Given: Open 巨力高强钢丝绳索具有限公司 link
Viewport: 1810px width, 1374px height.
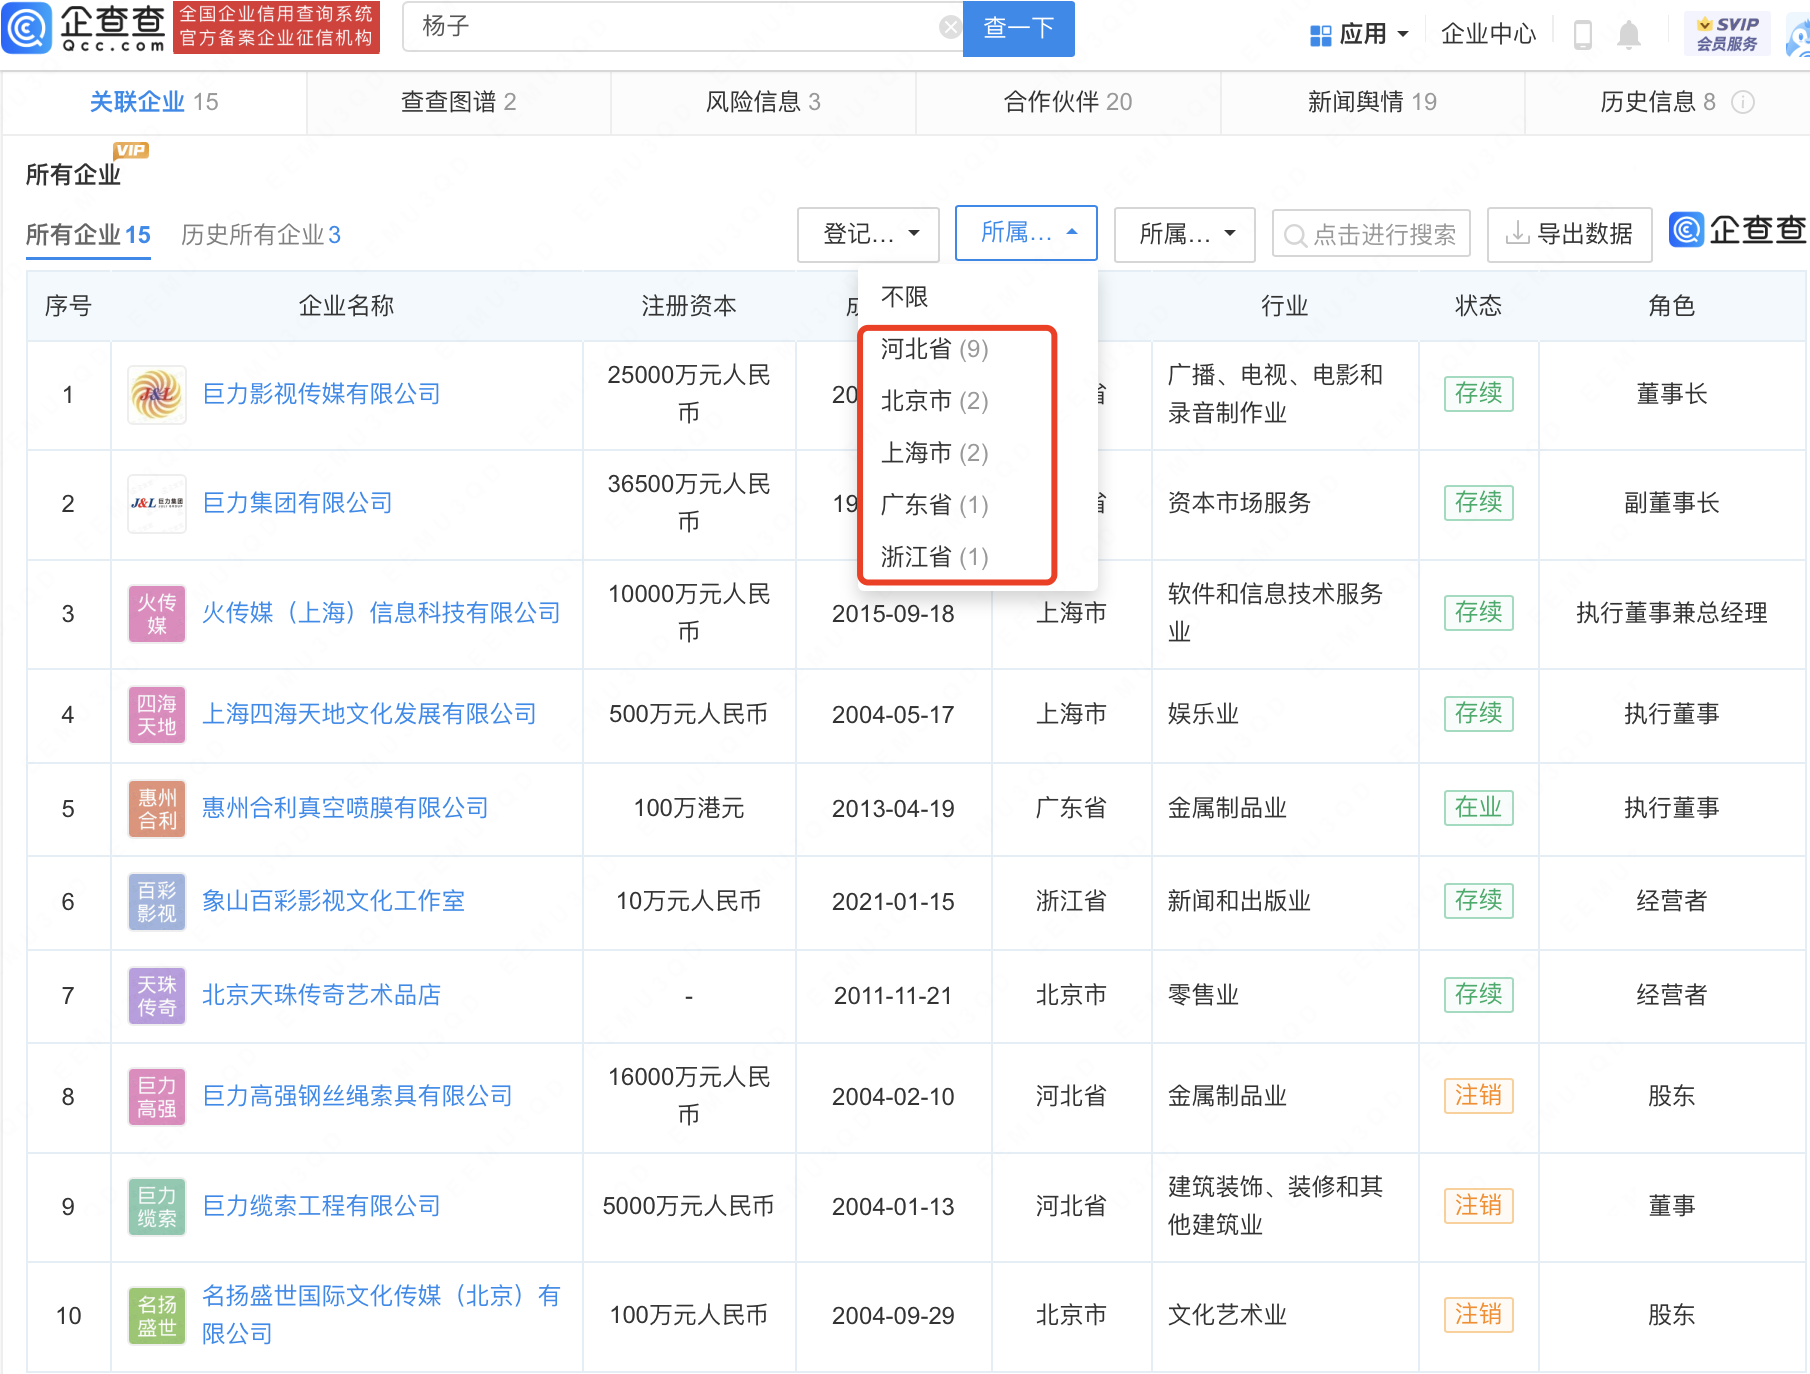Looking at the screenshot, I should 357,1096.
